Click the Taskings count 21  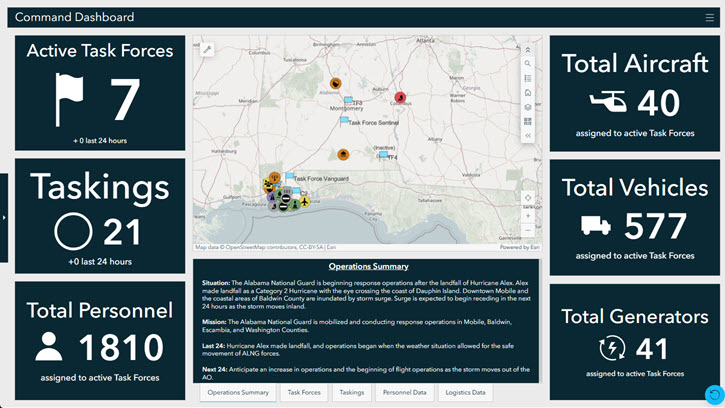(x=122, y=232)
